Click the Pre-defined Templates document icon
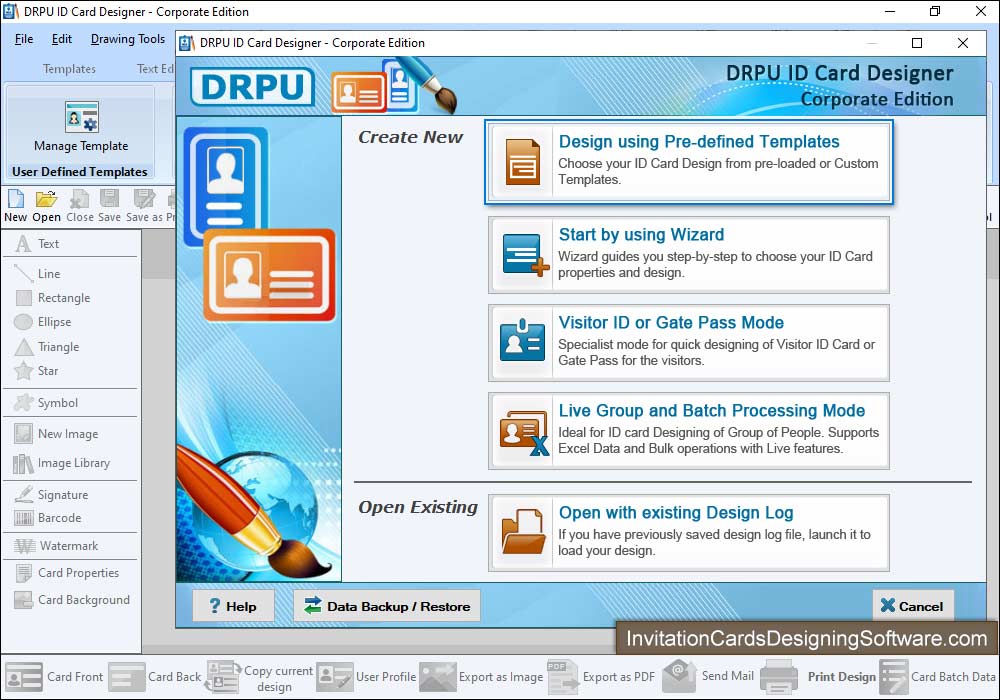This screenshot has width=1000, height=700. [523, 162]
